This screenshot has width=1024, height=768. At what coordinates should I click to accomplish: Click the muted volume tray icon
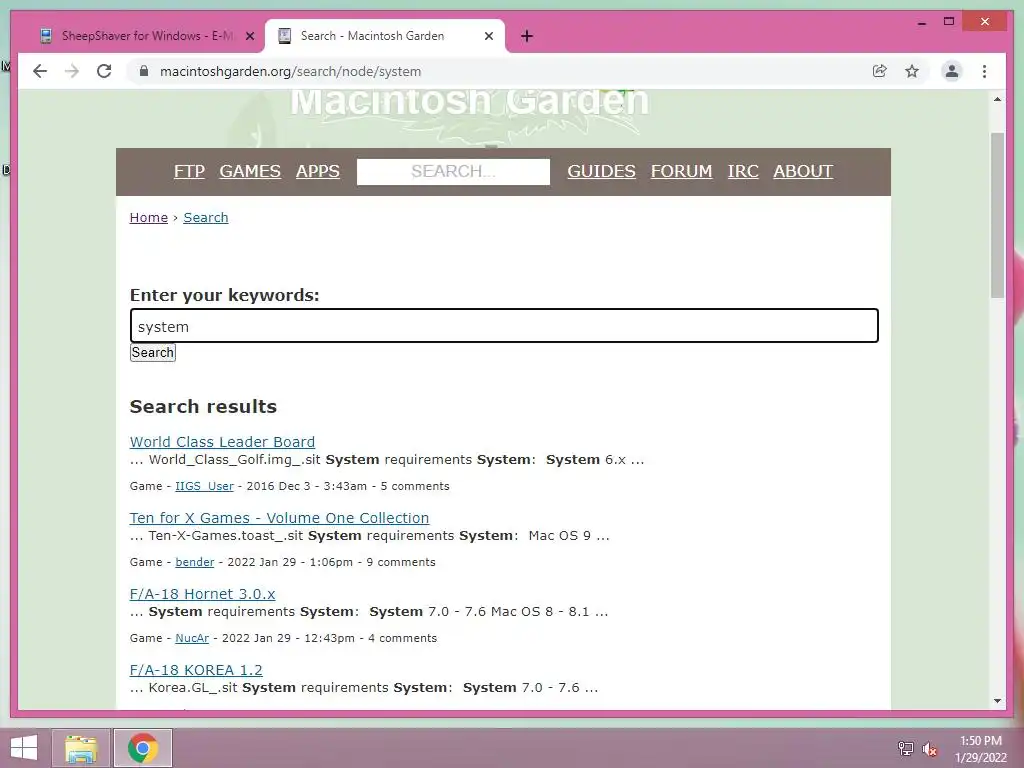click(x=929, y=749)
